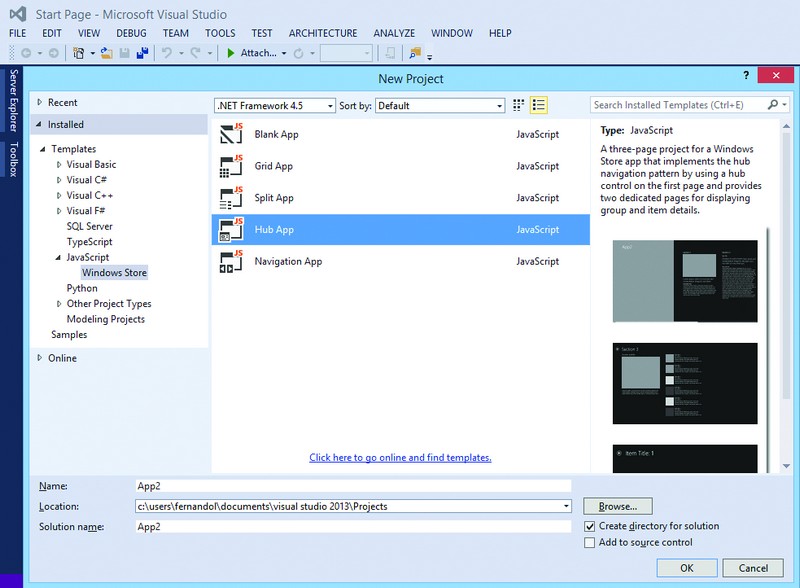
Task: Open the Location path dropdown arrow
Action: click(566, 506)
